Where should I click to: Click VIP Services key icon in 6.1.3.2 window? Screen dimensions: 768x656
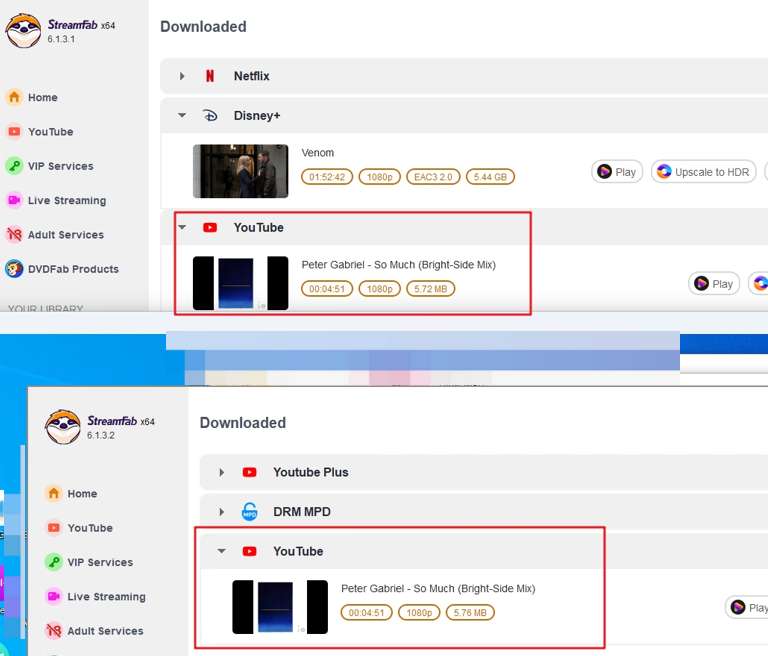pyautogui.click(x=54, y=561)
